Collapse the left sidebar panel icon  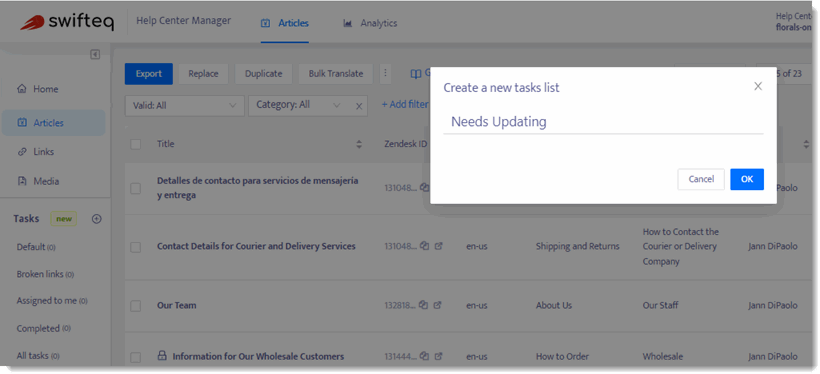[x=95, y=54]
